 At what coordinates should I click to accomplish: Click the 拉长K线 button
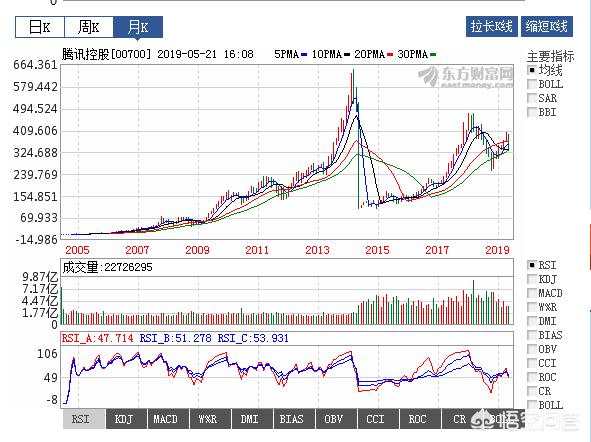(x=491, y=26)
